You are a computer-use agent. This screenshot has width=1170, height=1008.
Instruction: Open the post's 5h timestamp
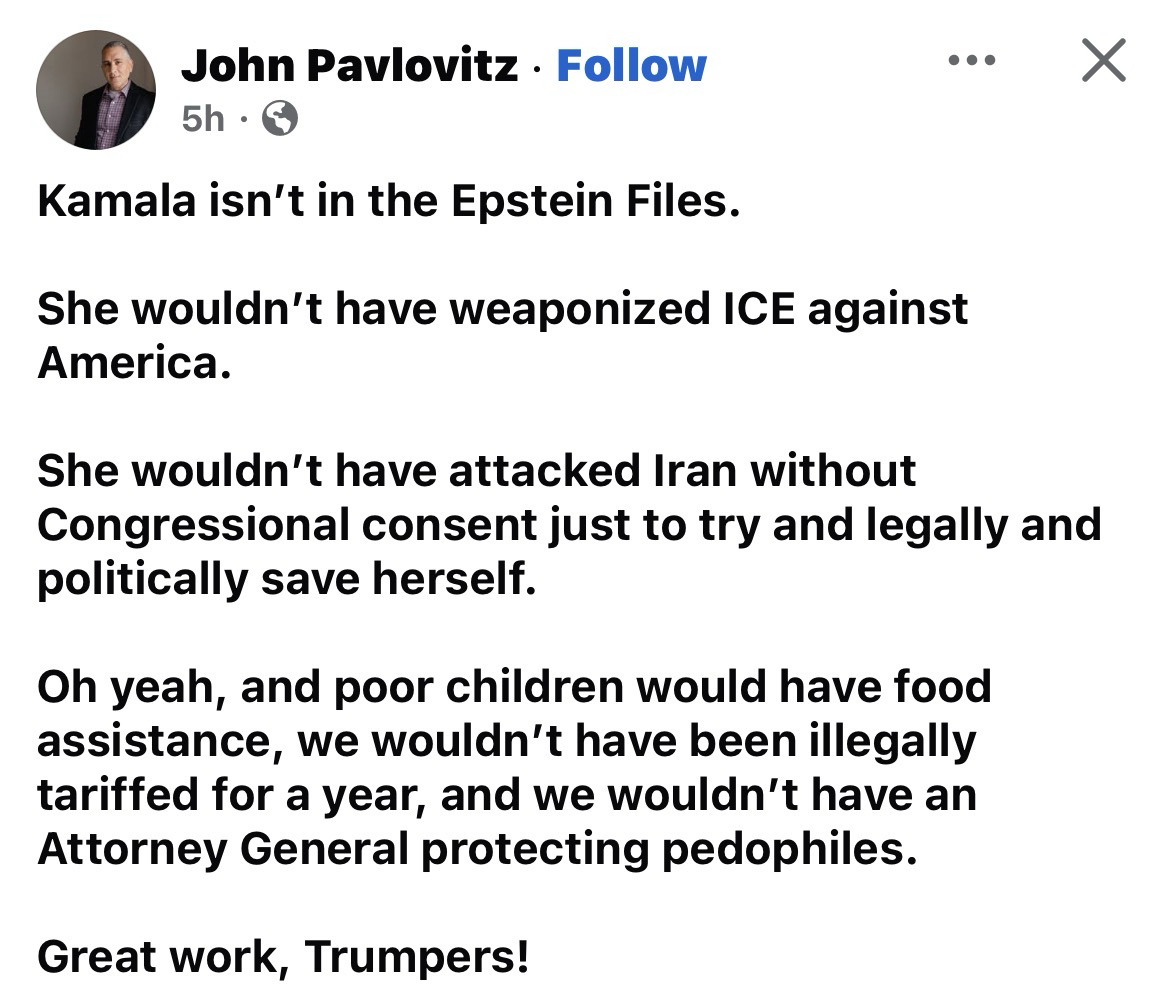pos(204,120)
